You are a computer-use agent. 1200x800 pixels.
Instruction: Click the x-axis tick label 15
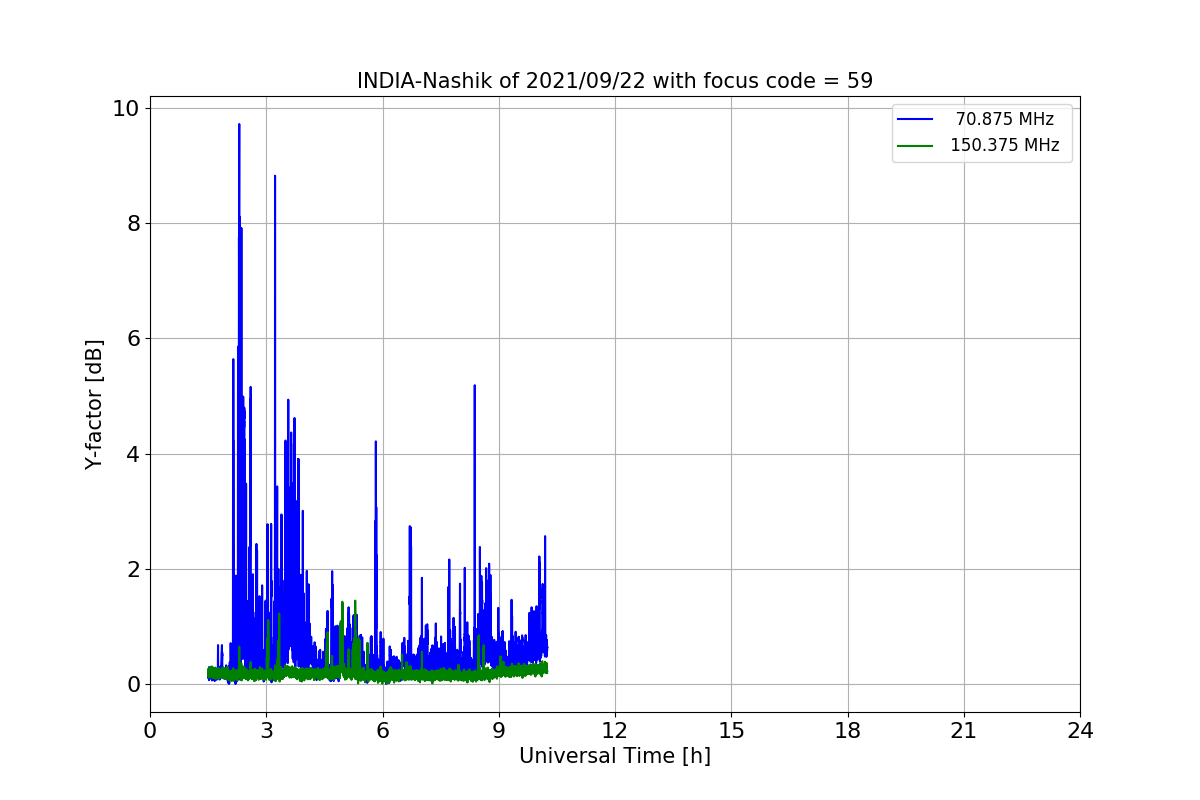pos(731,731)
